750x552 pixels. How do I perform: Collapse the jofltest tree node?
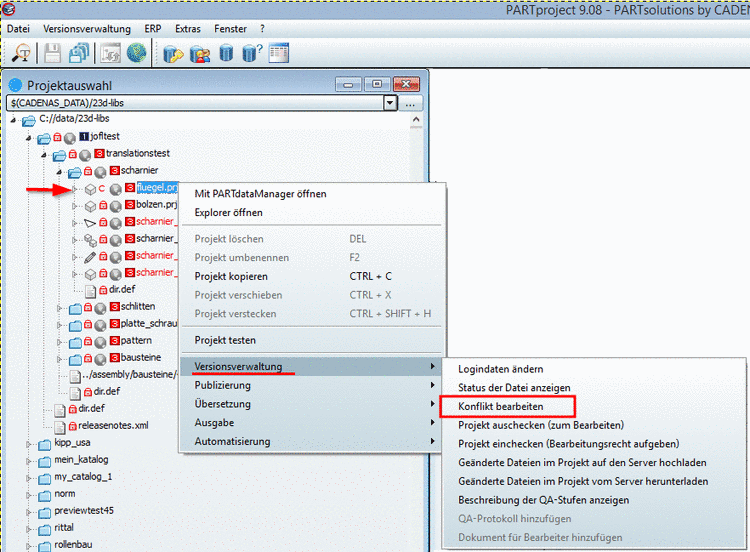tap(29, 138)
